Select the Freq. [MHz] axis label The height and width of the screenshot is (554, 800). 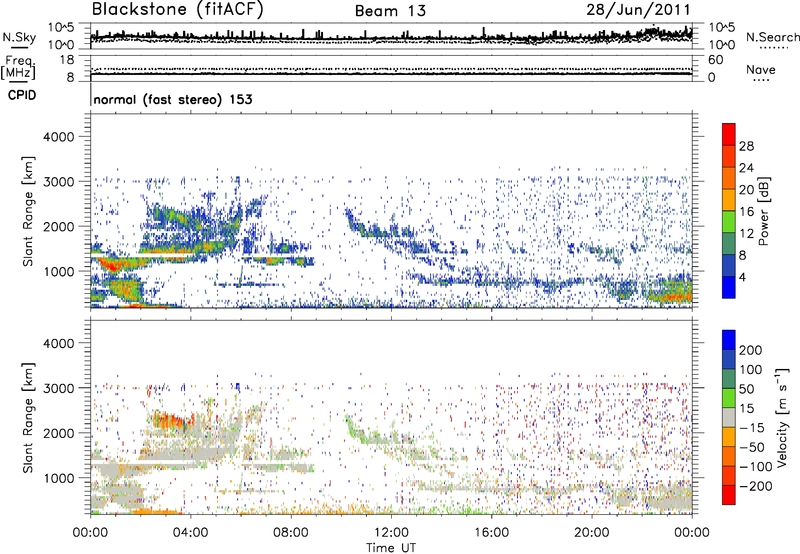[18, 67]
